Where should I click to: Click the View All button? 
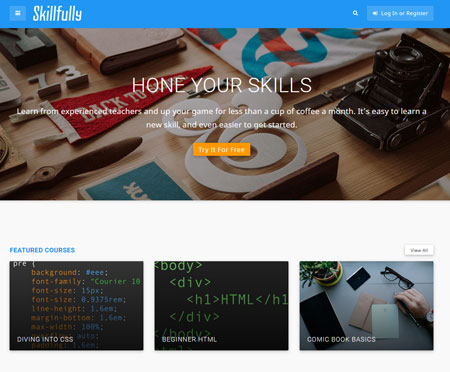[x=419, y=250]
